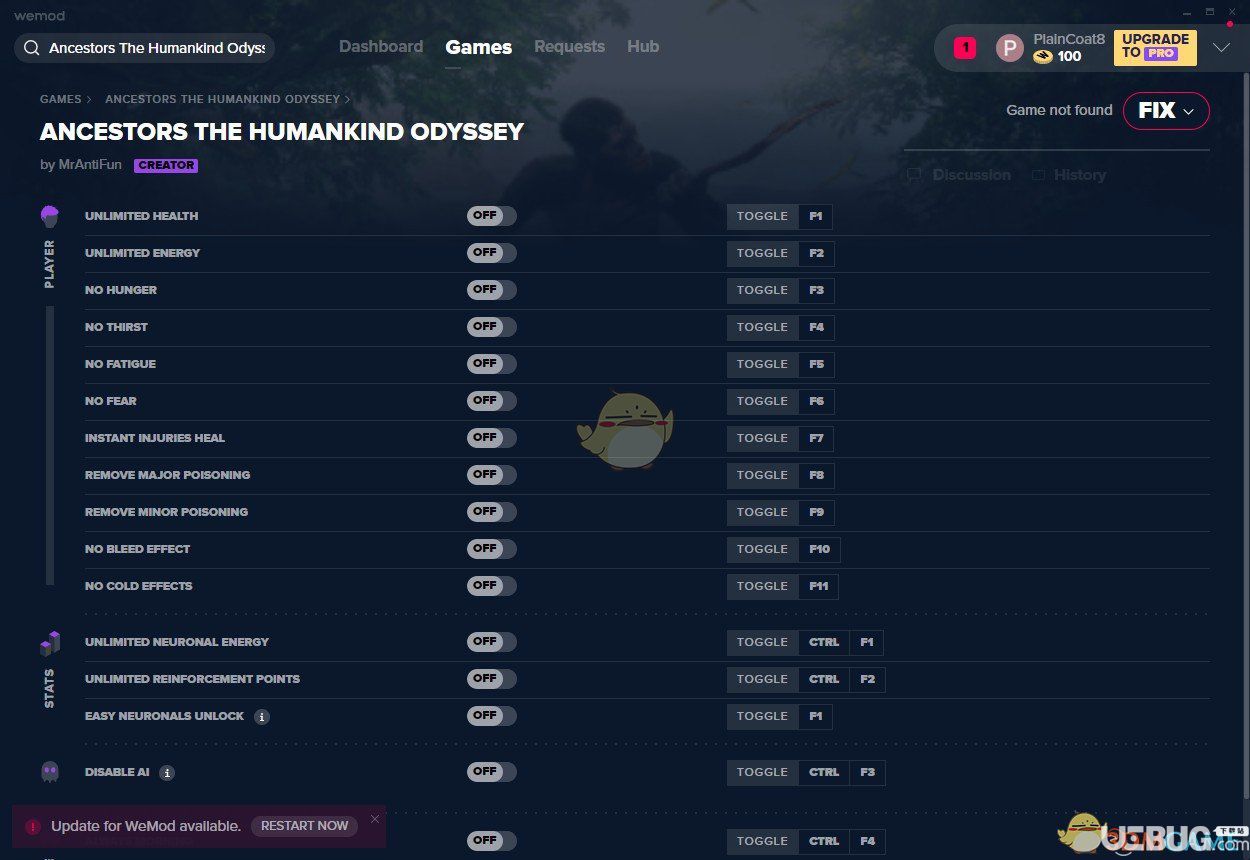Open the notifications badge showing 1

965,47
